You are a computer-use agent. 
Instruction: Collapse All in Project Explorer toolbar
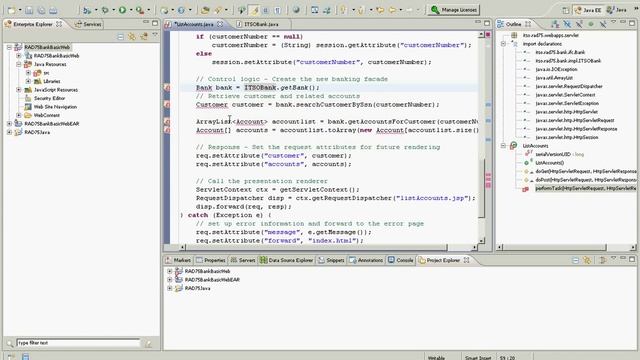[575, 260]
